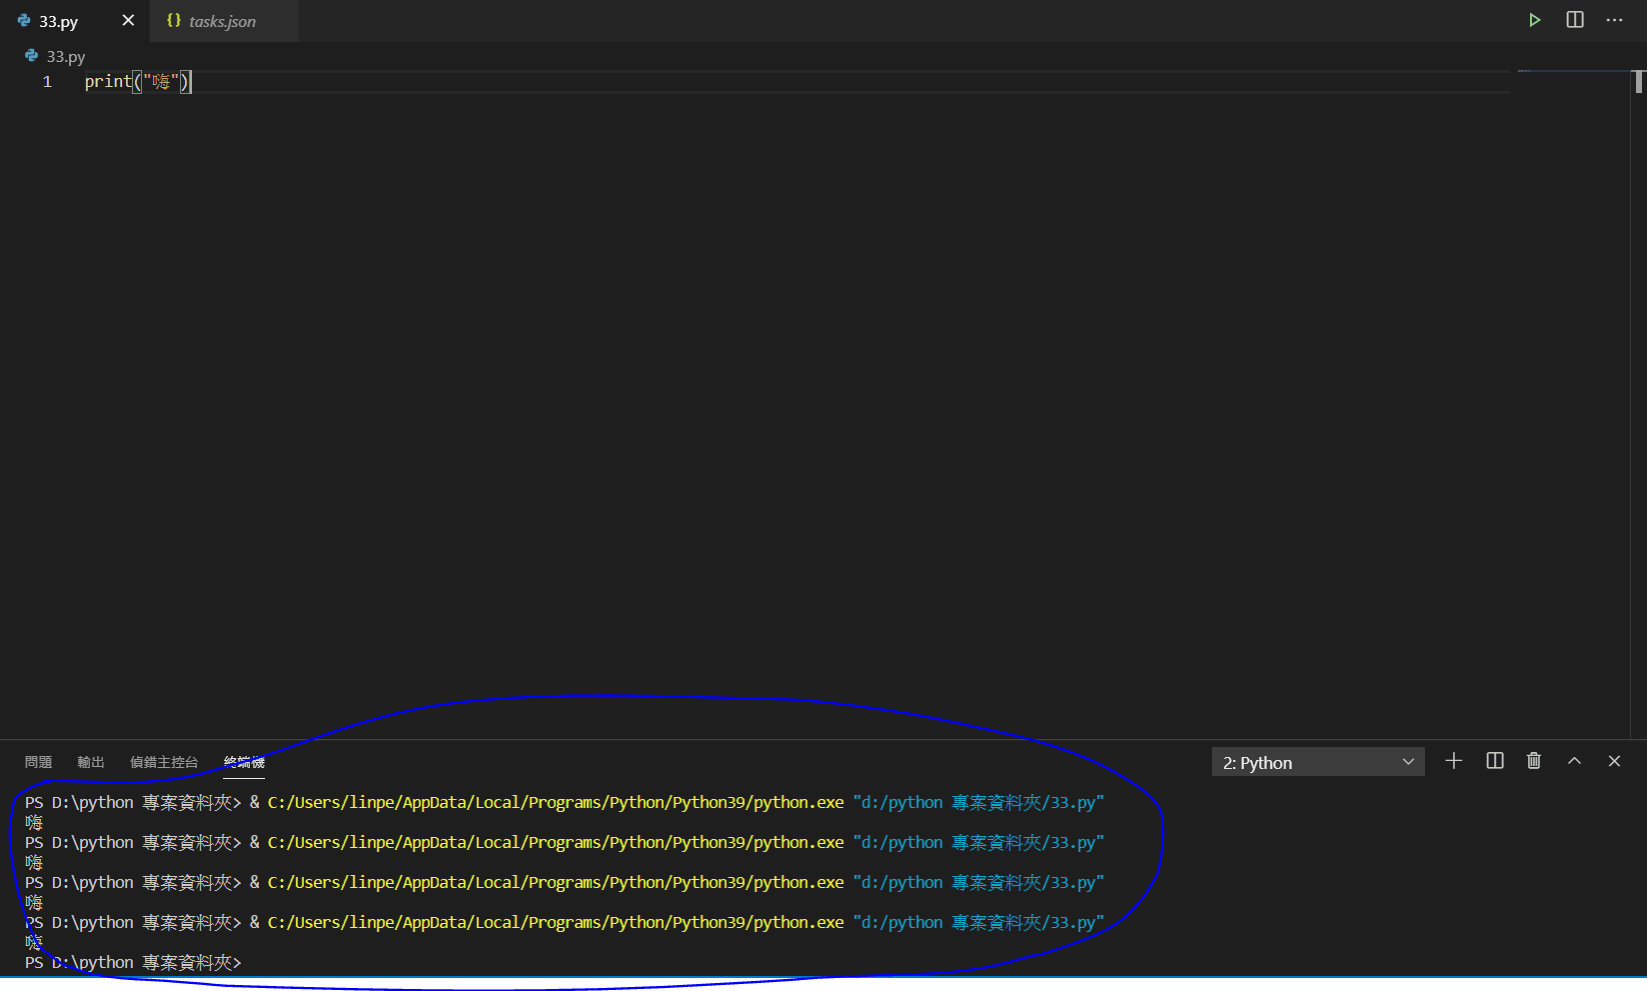Open more editor actions with ellipsis icon
The height and width of the screenshot is (991, 1647).
pos(1614,19)
